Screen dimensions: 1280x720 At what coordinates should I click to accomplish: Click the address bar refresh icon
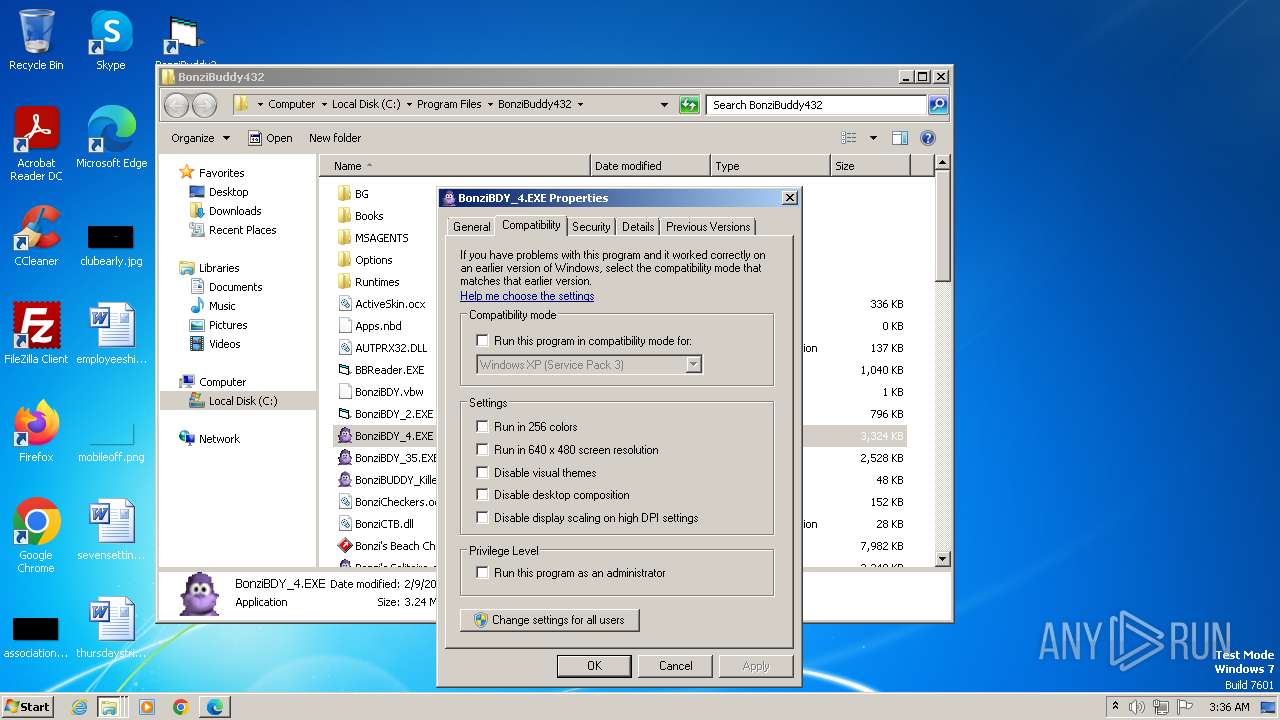click(689, 104)
